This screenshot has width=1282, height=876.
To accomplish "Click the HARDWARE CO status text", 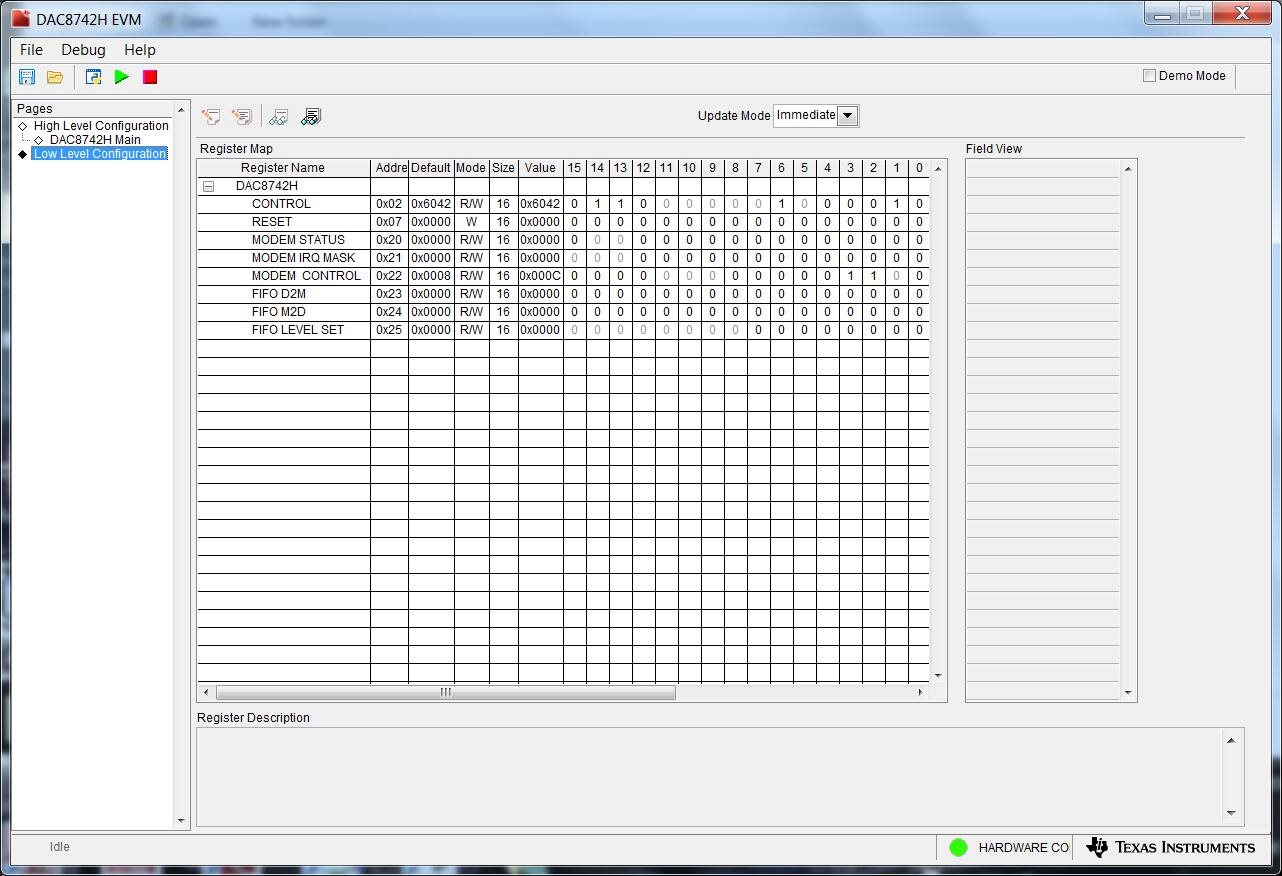I will [1024, 848].
